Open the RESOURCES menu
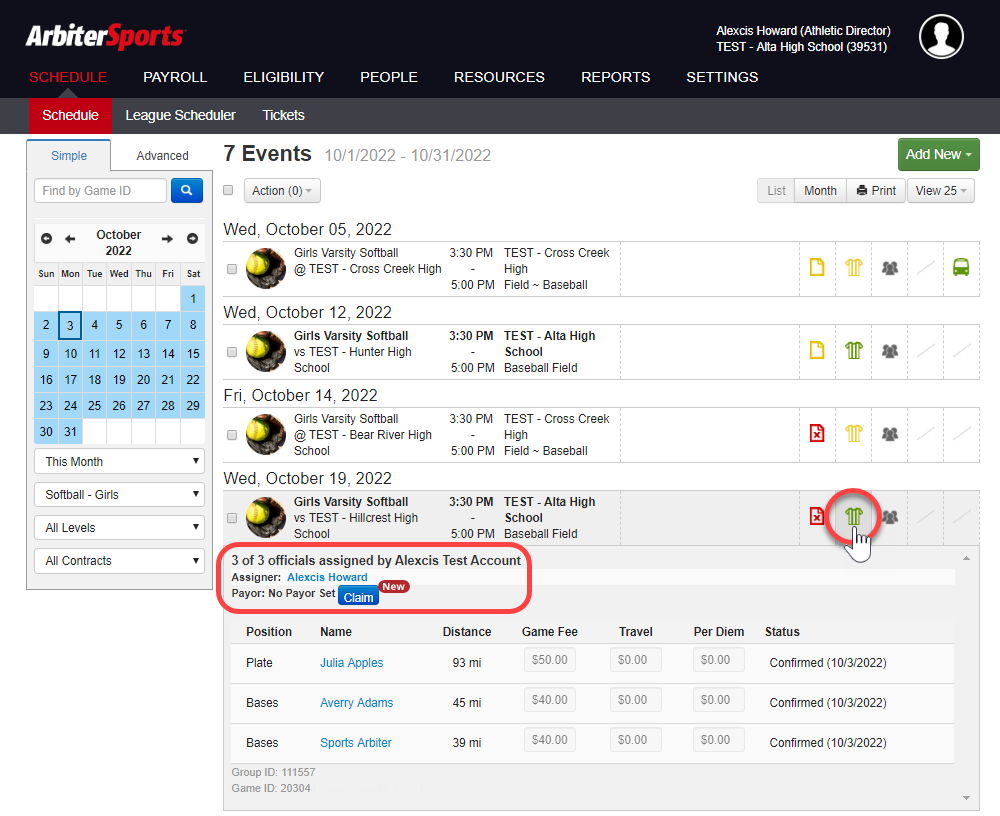 tap(499, 77)
